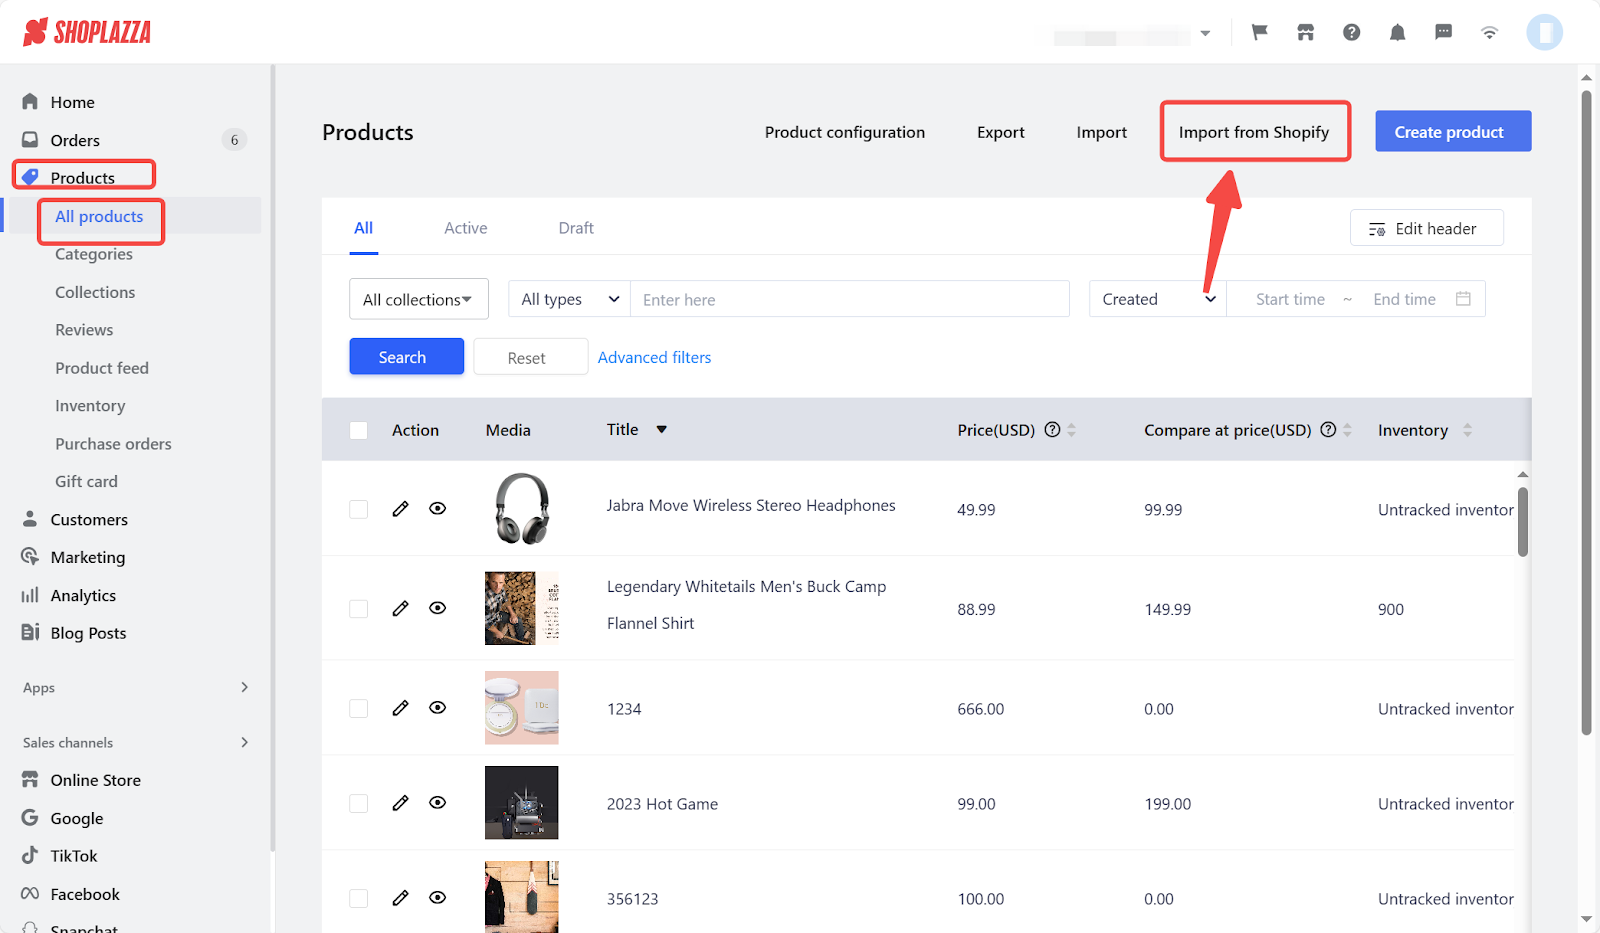
Task: Open the Title column dropdown arrow
Action: click(x=662, y=429)
